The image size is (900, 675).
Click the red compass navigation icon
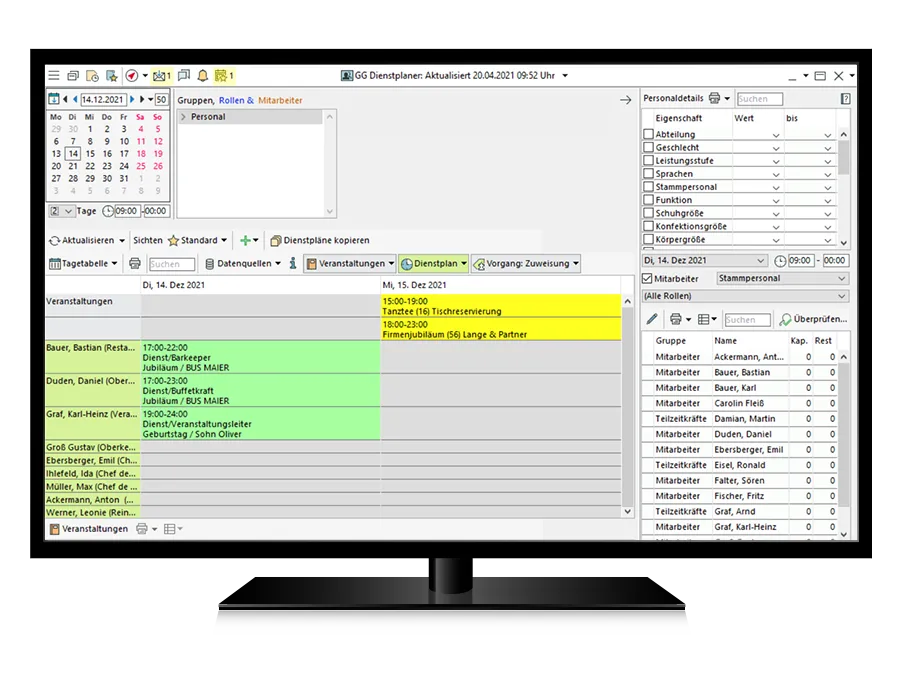131,75
